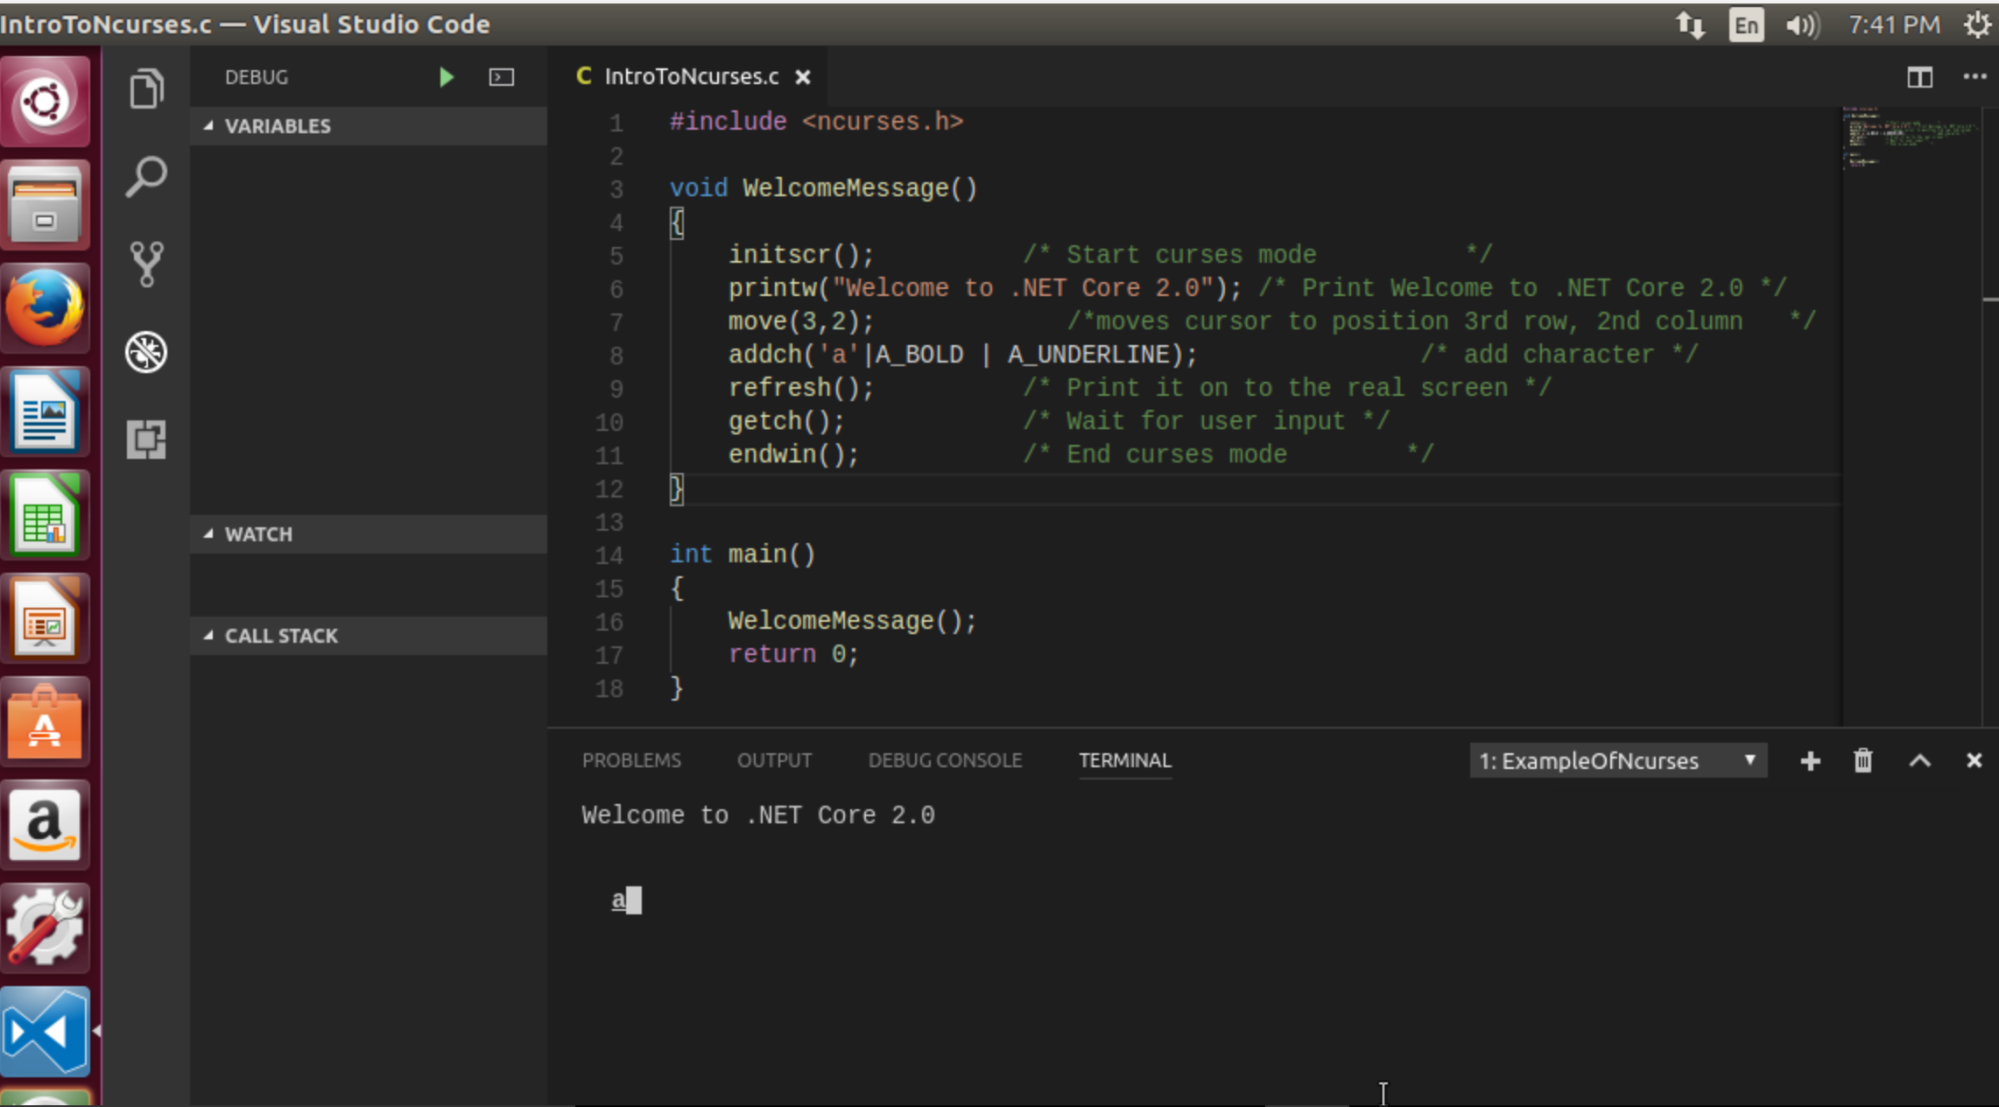The height and width of the screenshot is (1107, 1999).
Task: Open debug console icon beside play button
Action: point(501,77)
